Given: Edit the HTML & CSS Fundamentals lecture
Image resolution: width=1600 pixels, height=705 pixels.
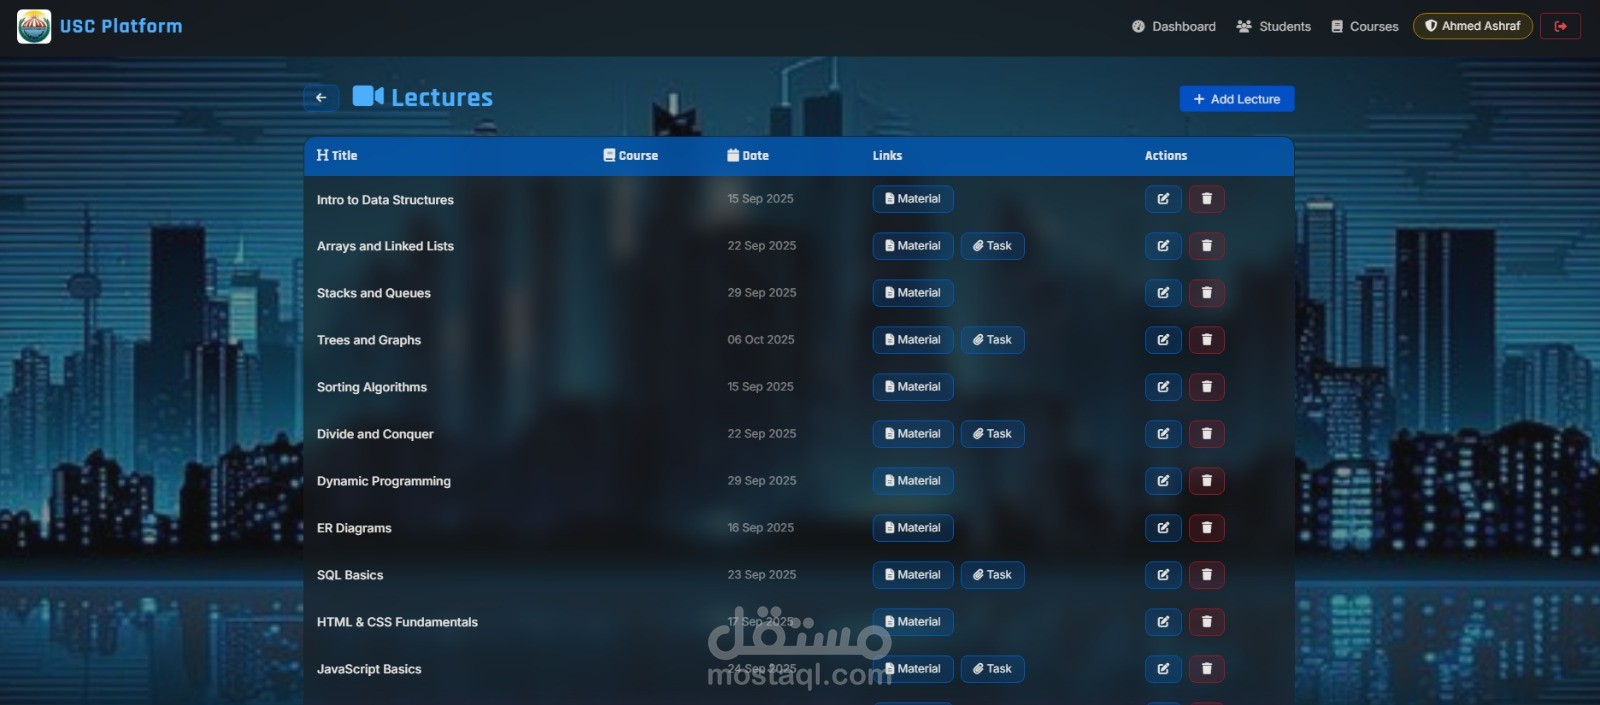Looking at the screenshot, I should tap(1163, 622).
